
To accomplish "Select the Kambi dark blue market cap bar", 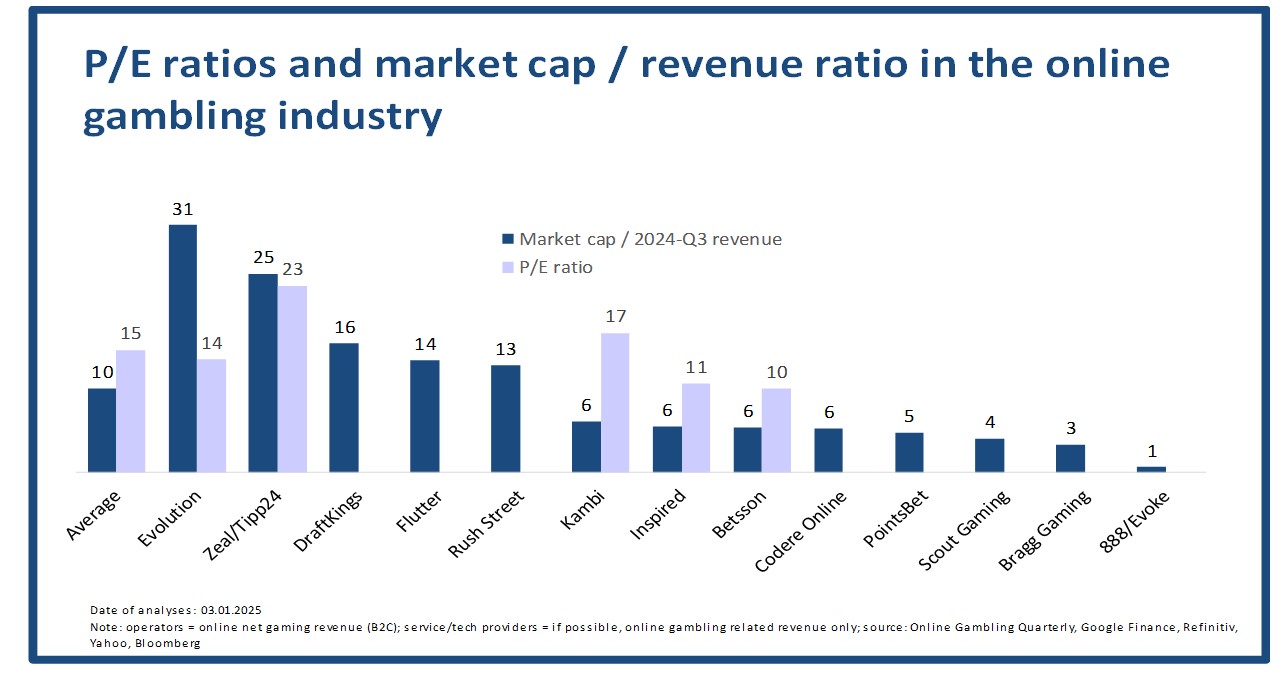I will pyautogui.click(x=586, y=446).
